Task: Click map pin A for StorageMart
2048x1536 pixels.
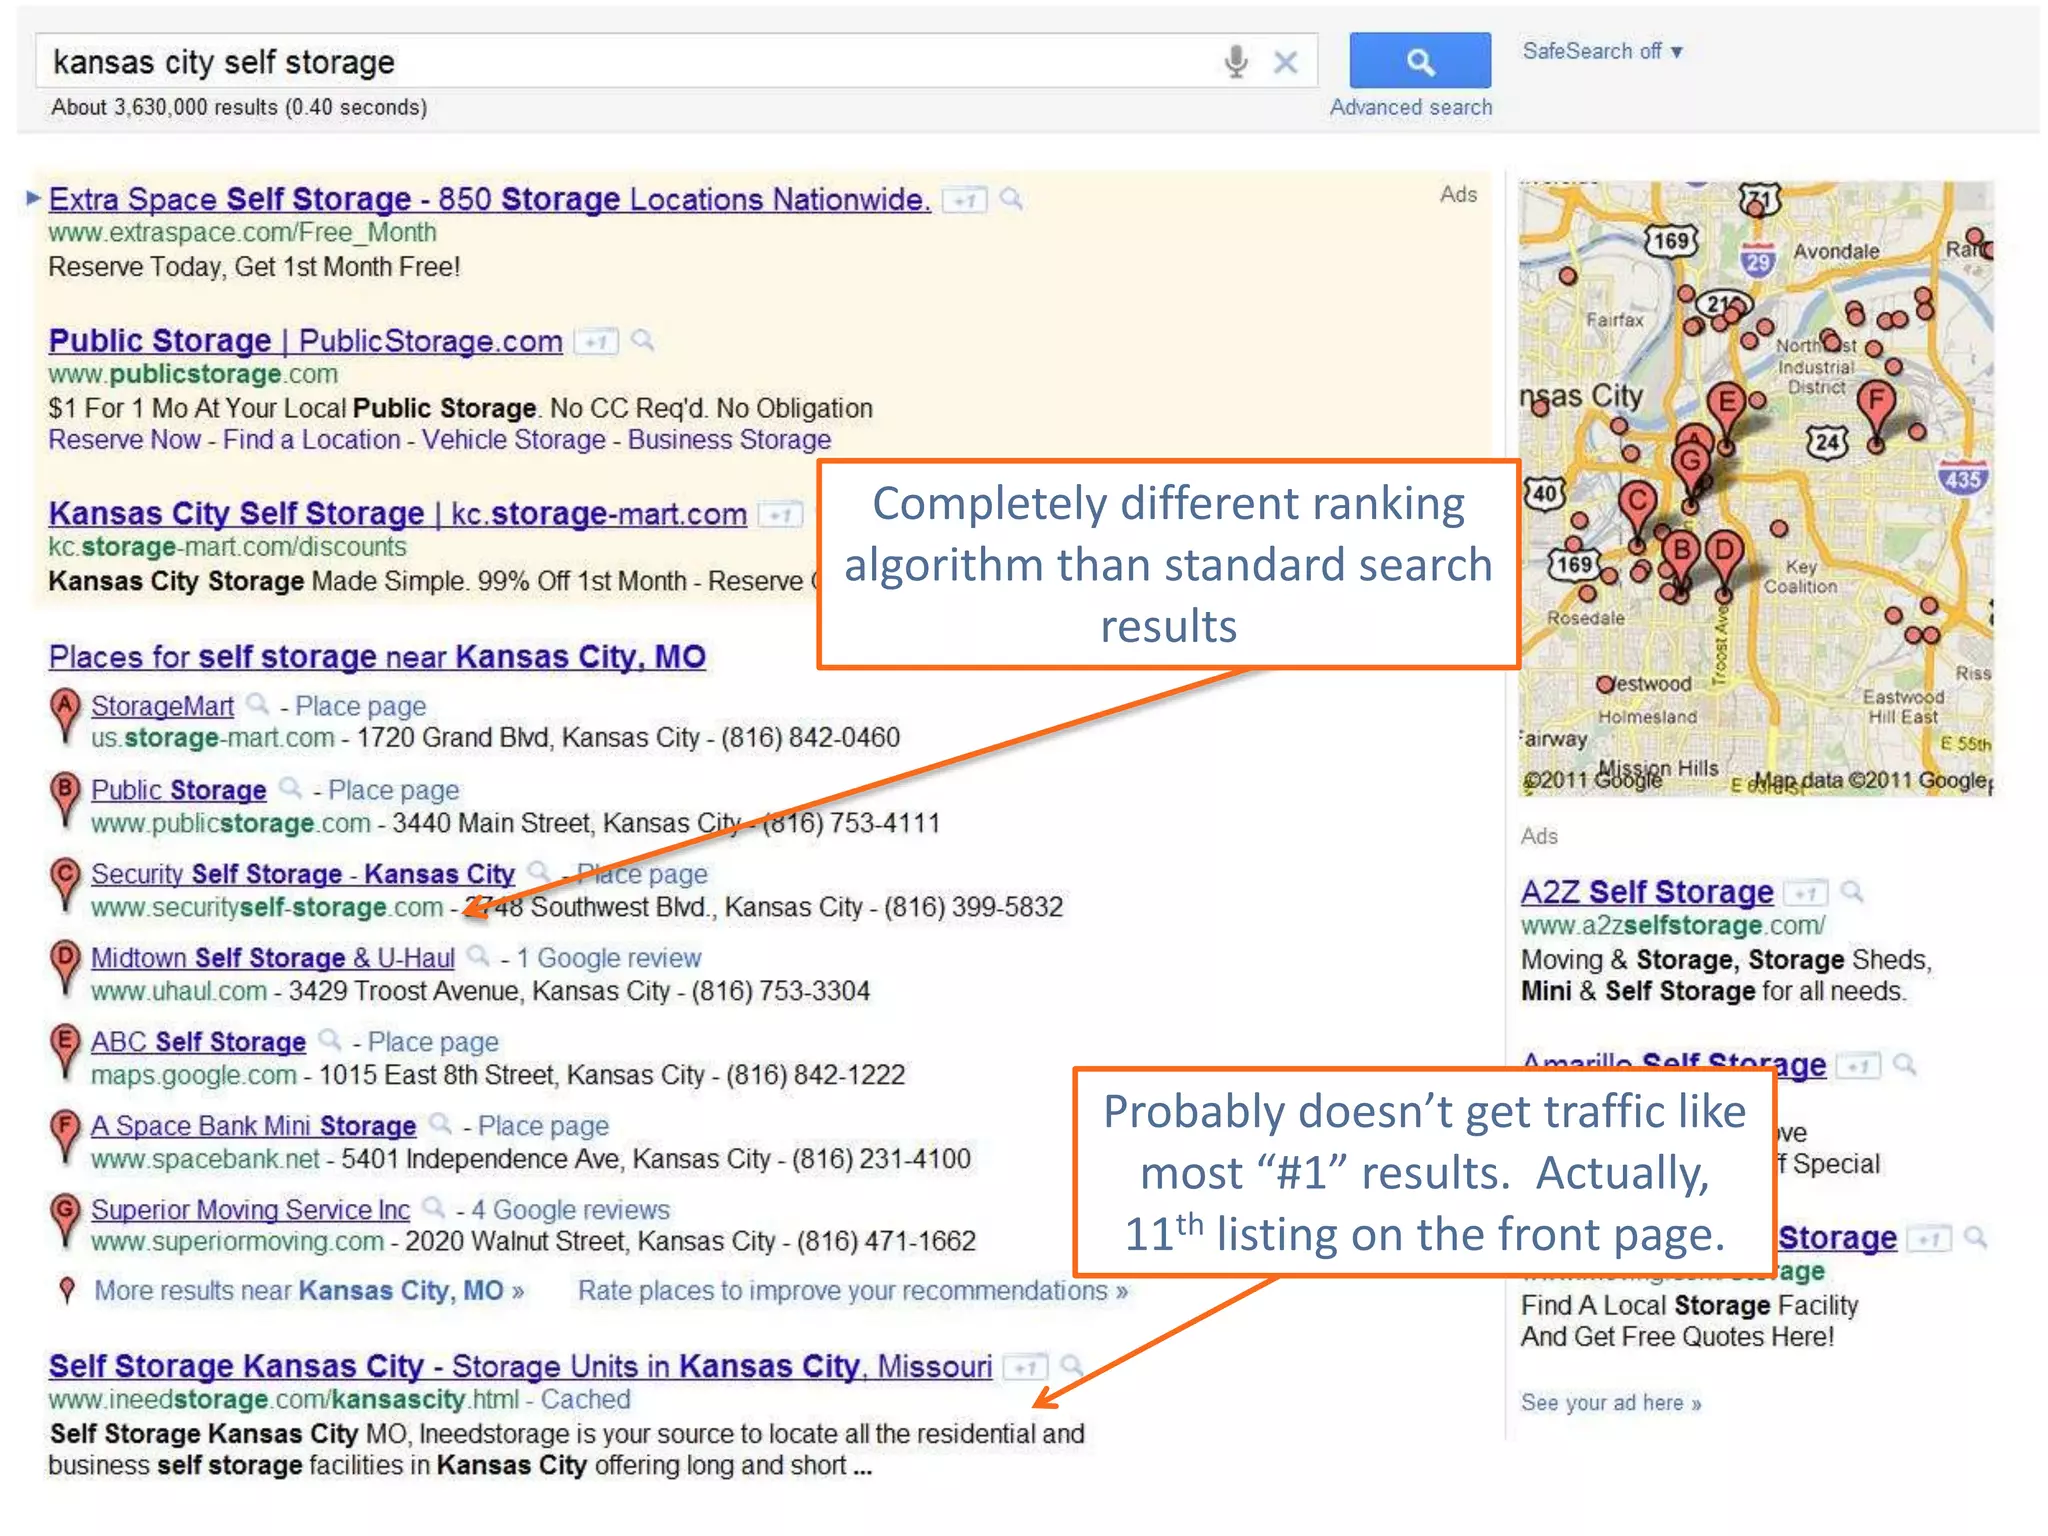Action: pos(64,715)
